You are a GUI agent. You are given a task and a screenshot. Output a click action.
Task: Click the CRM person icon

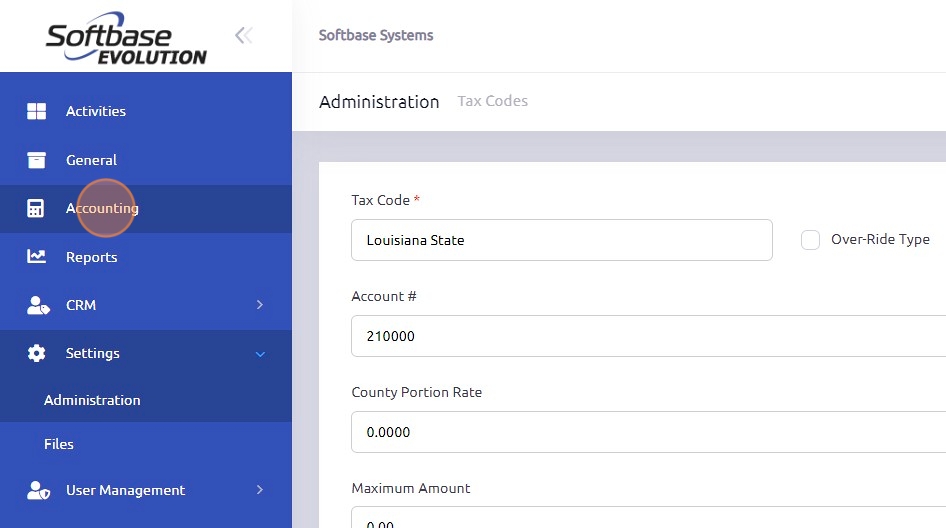[38, 305]
